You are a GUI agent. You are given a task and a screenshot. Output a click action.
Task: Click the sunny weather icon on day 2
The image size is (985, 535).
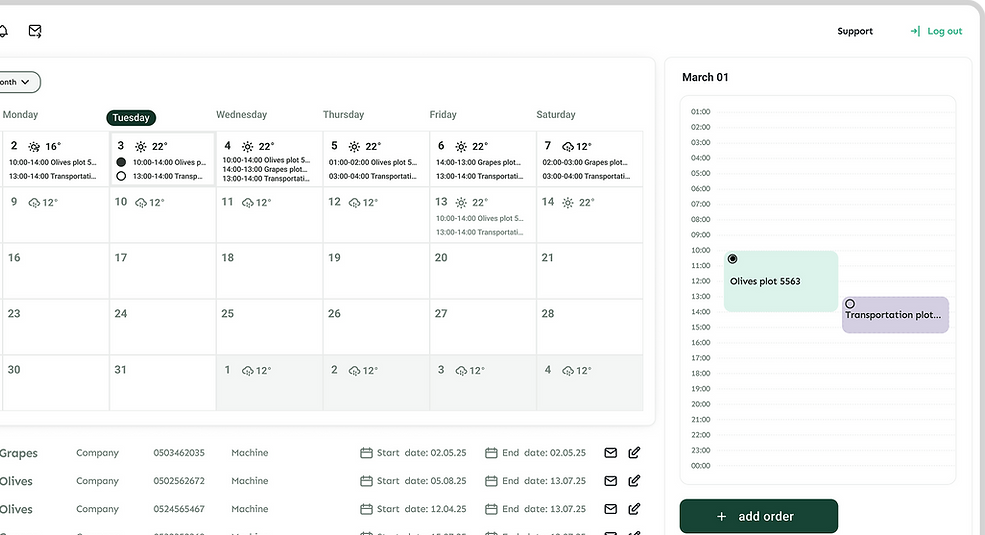click(34, 147)
